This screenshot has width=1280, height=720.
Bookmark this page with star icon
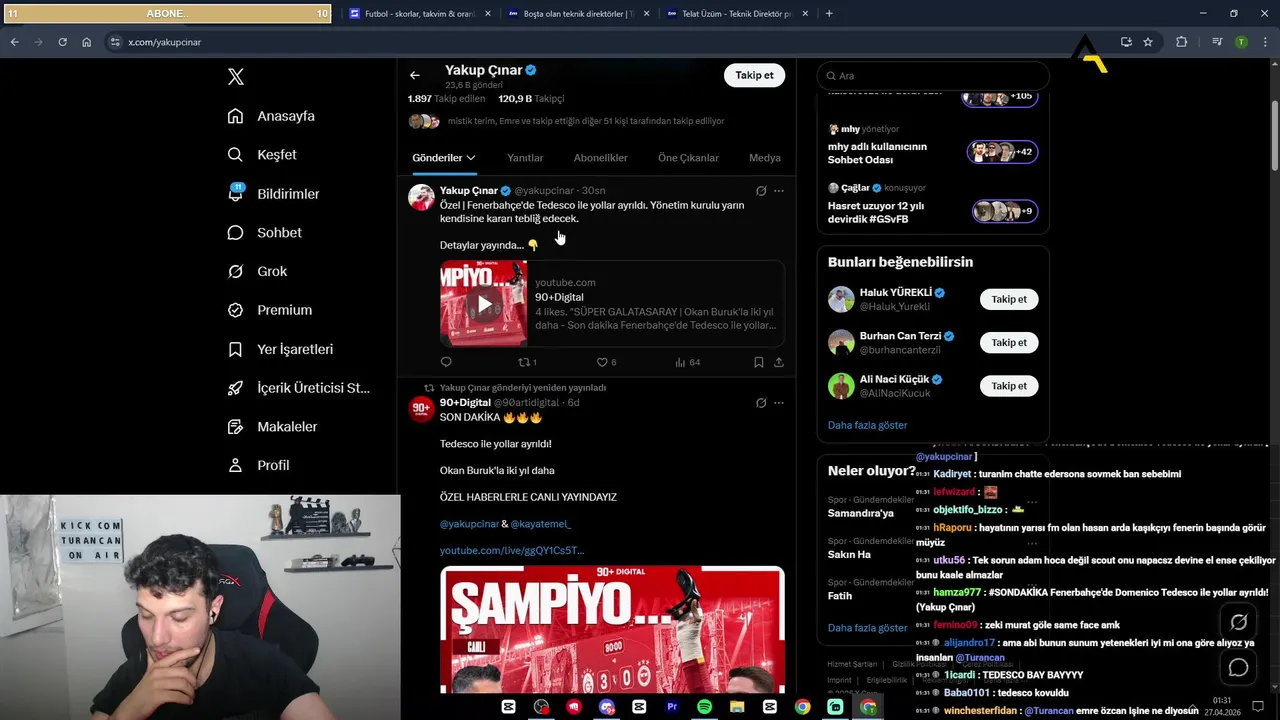click(x=1148, y=42)
